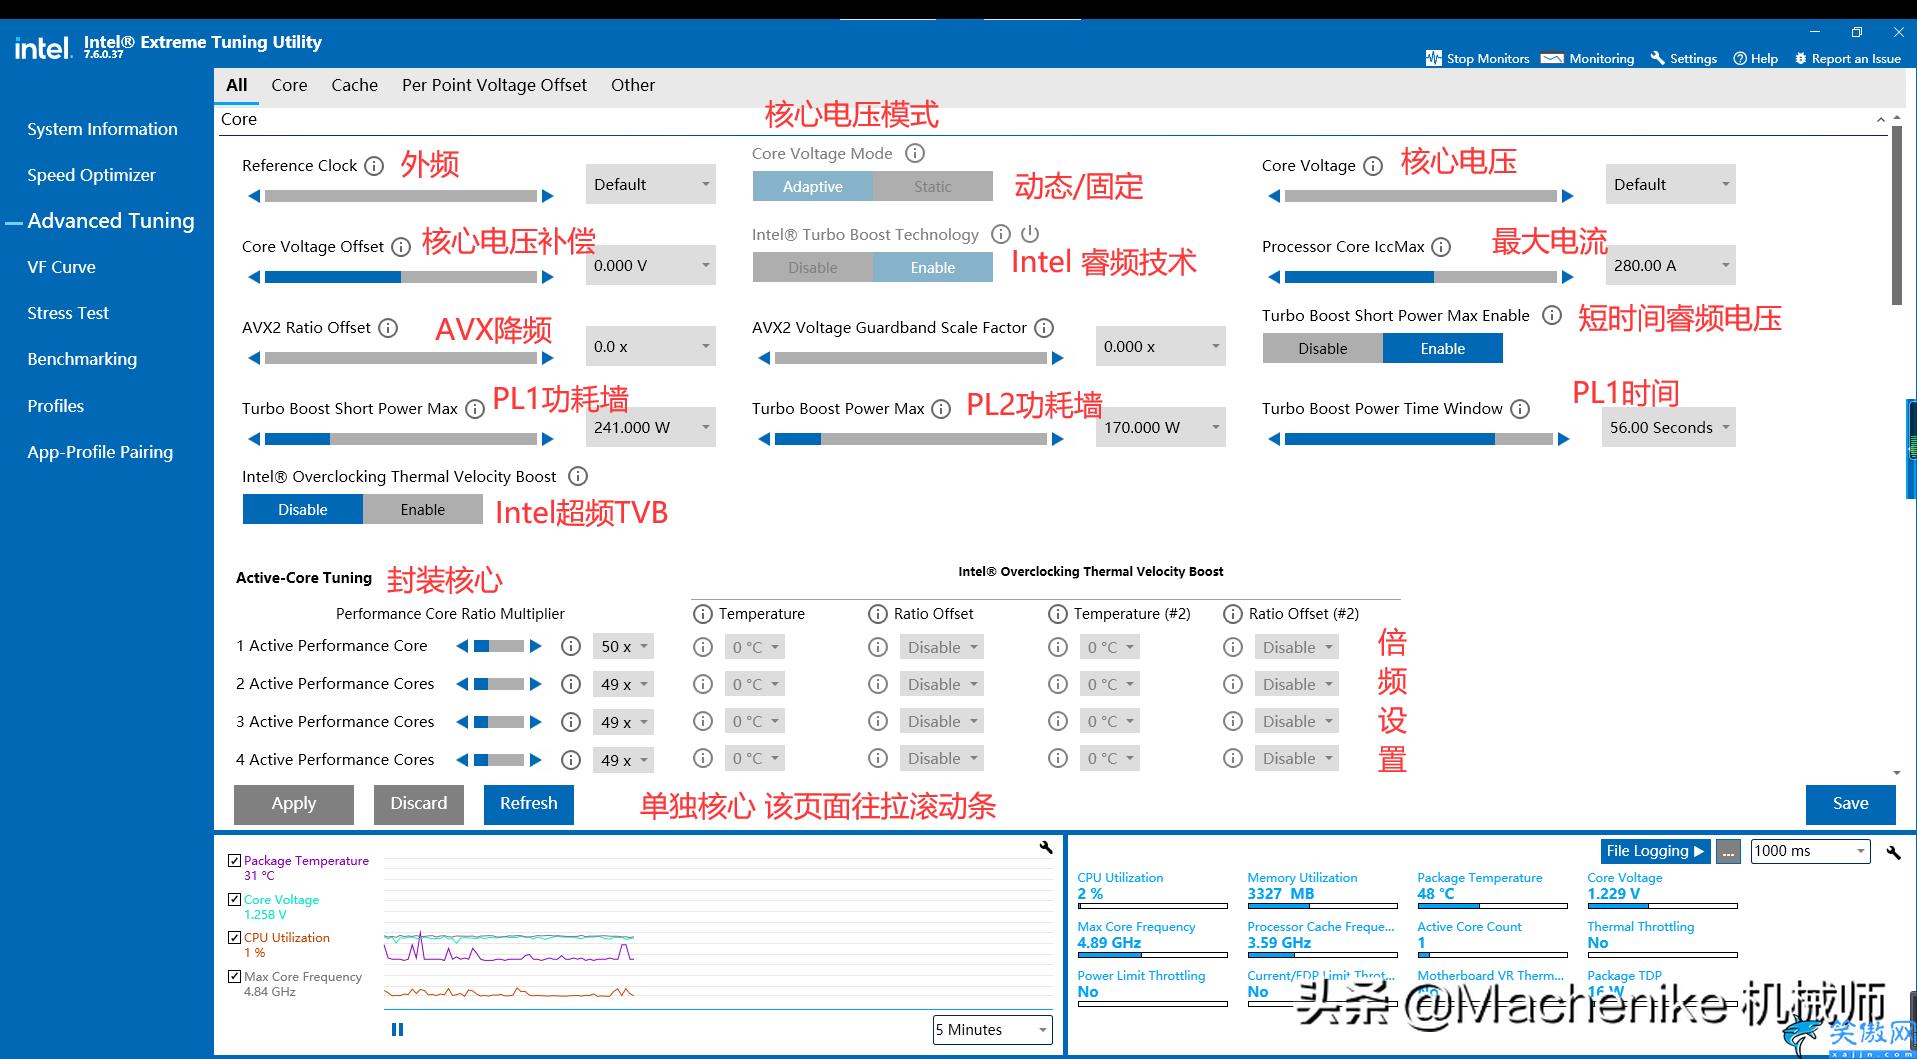Click info icon for 1 Active Performance Core ratio
This screenshot has height=1059, width=1917.
coord(571,647)
